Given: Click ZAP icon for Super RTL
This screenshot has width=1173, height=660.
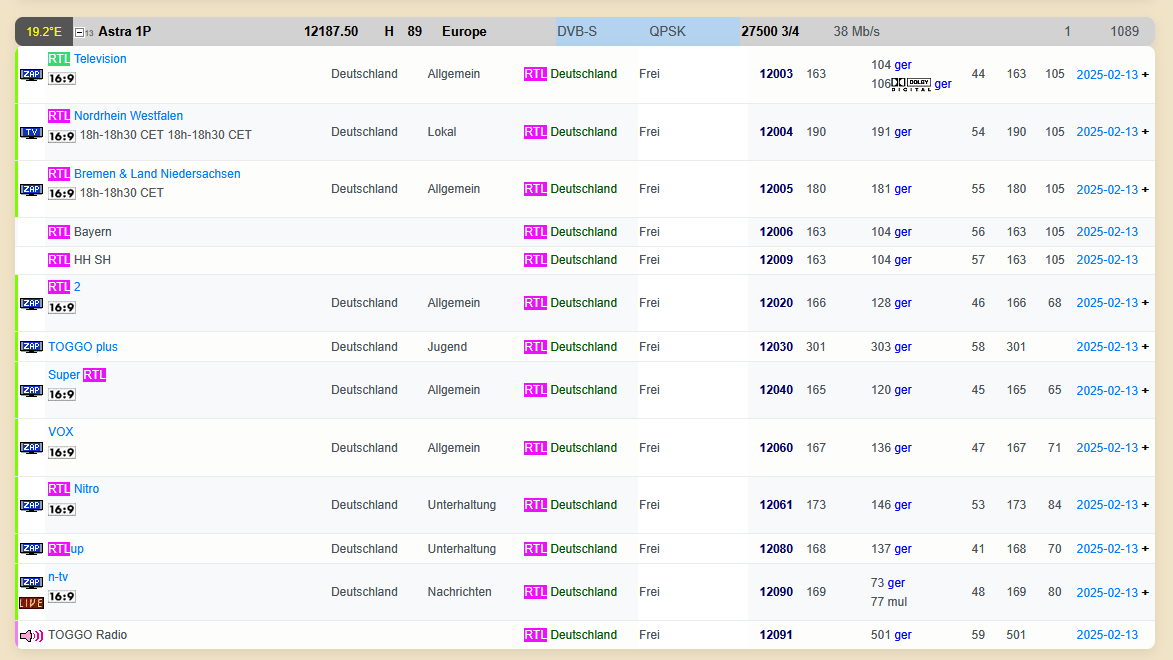Looking at the screenshot, I should (x=31, y=391).
